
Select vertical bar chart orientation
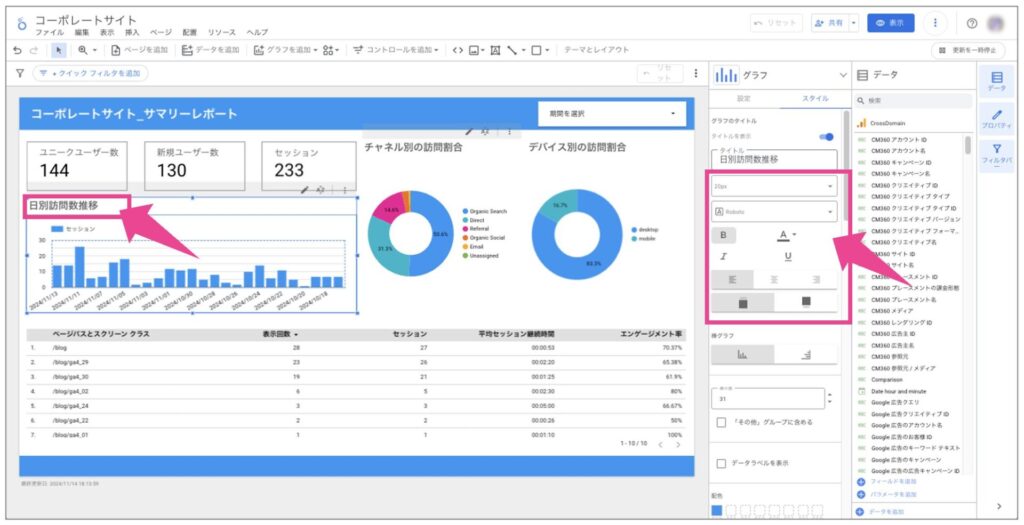click(x=743, y=355)
